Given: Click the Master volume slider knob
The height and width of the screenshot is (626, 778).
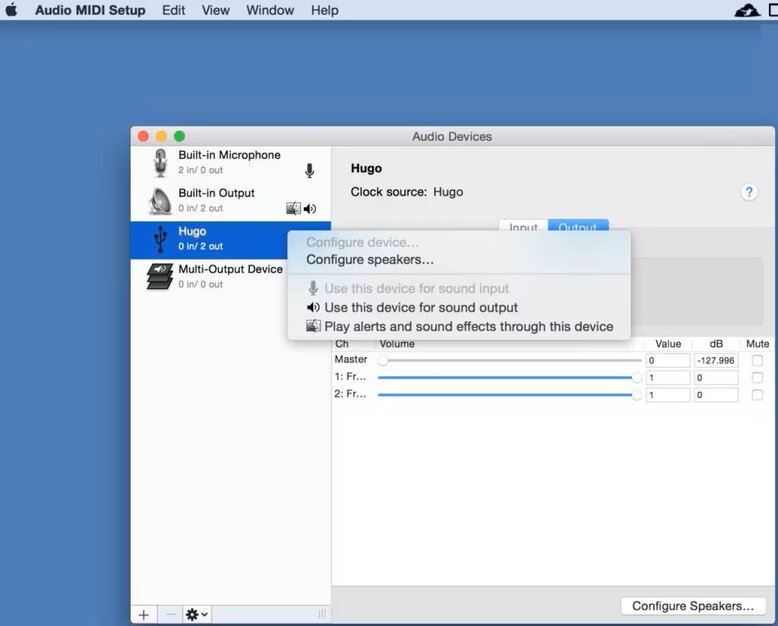Looking at the screenshot, I should [x=383, y=360].
